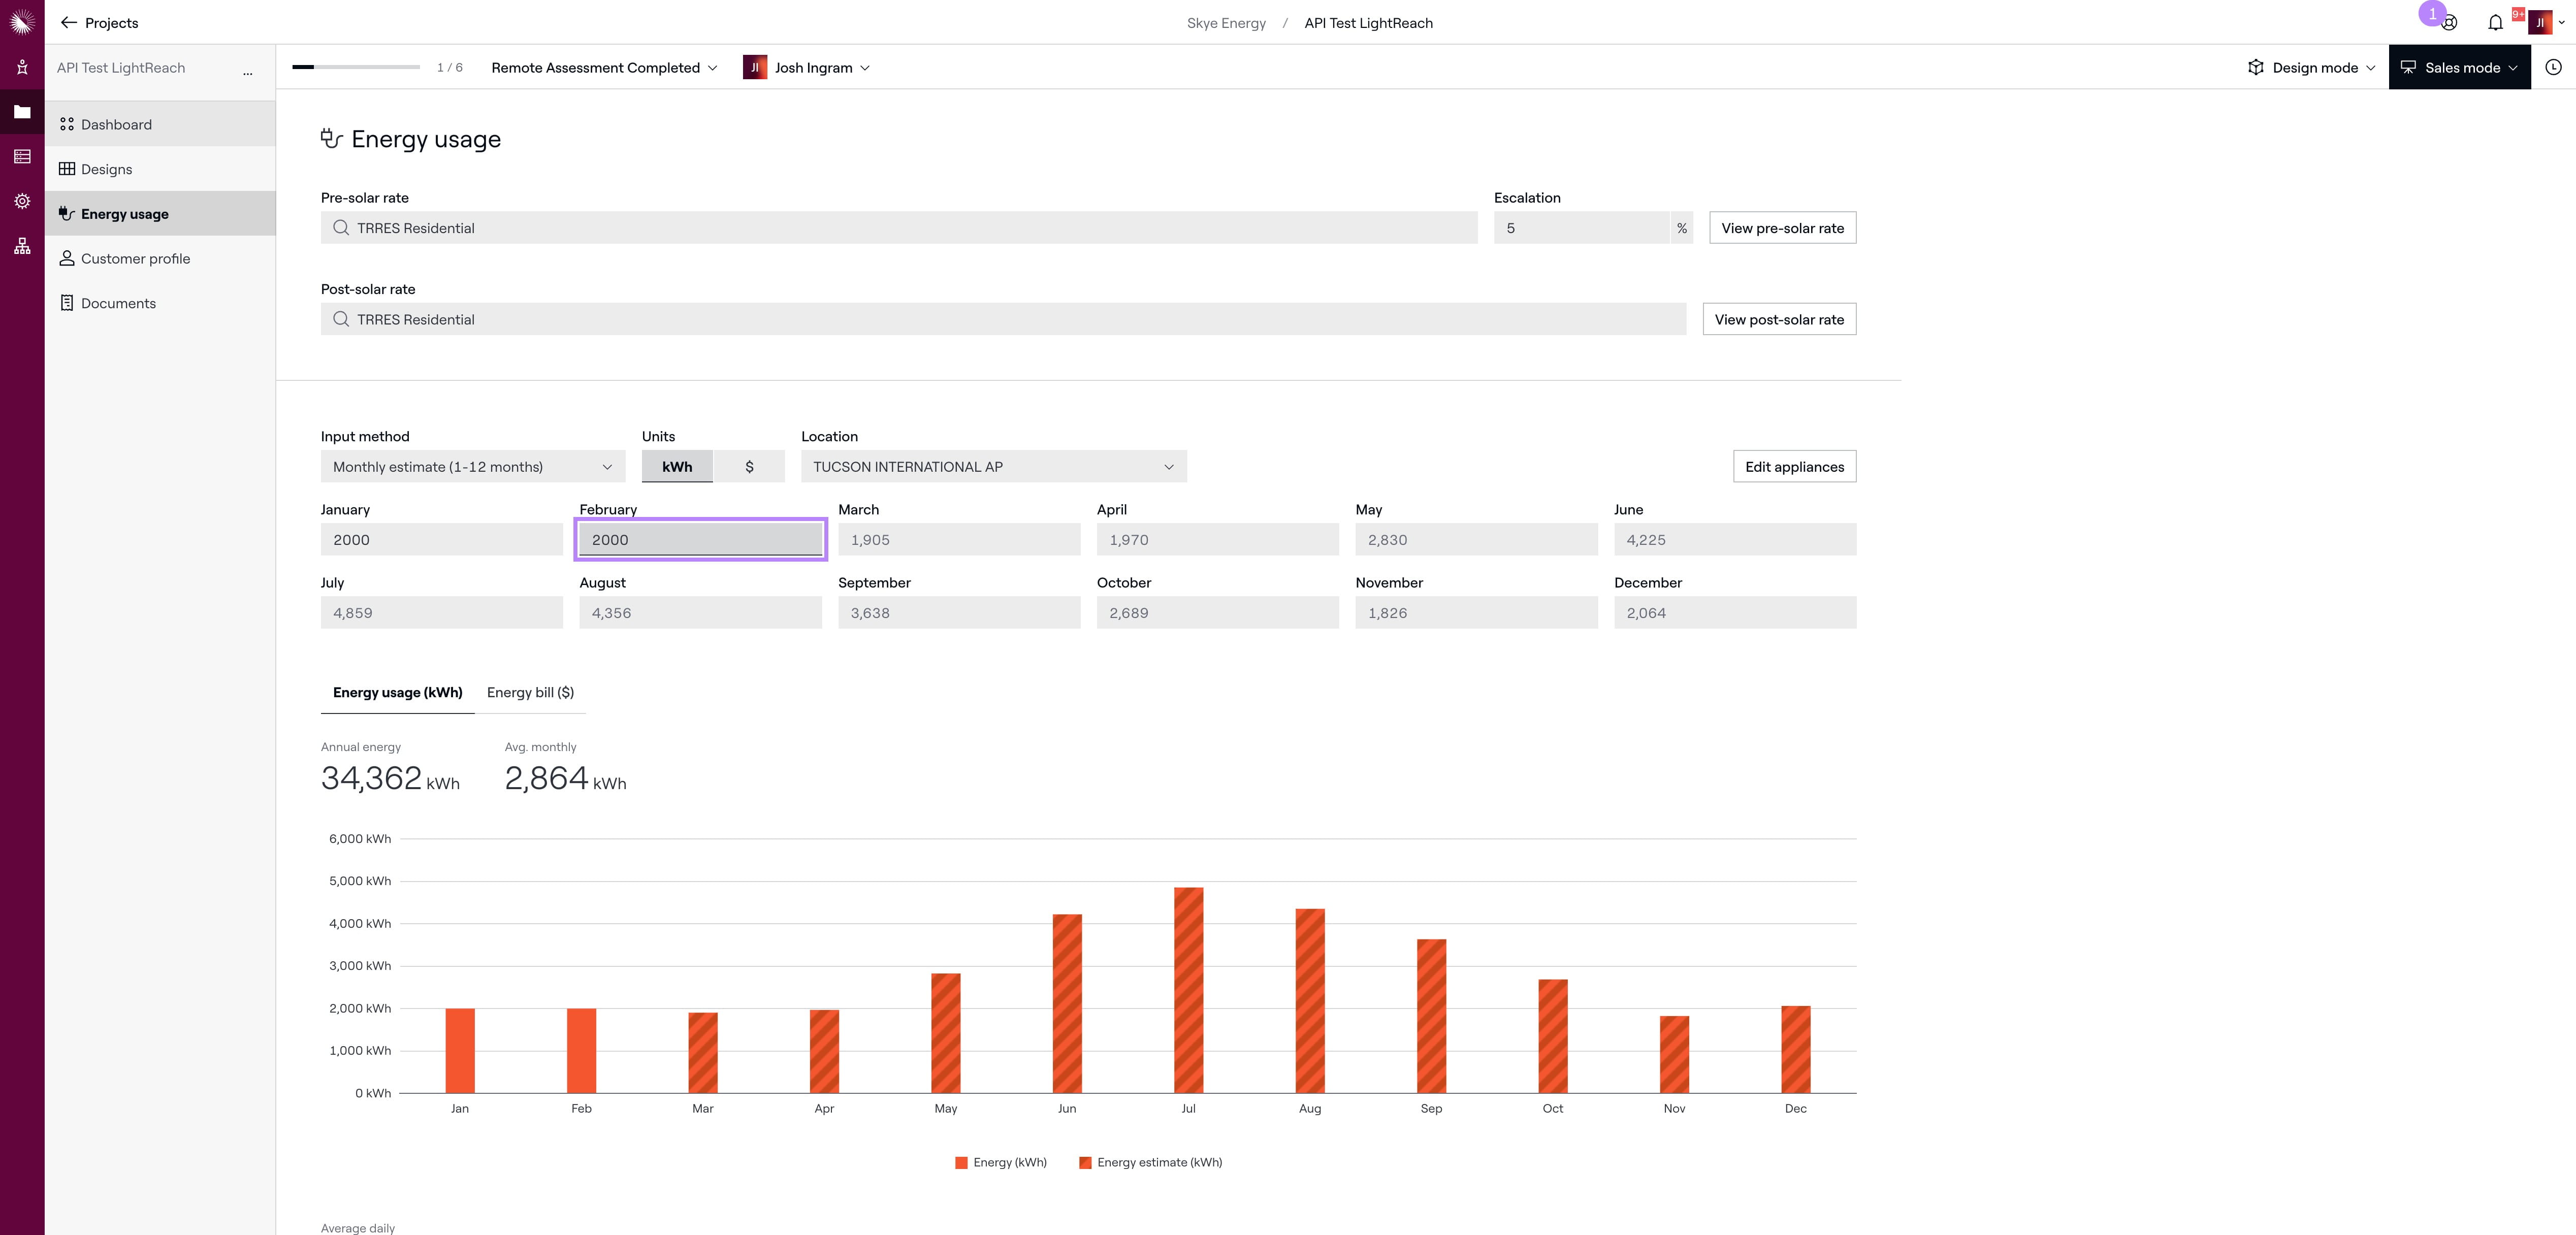The height and width of the screenshot is (1235, 2576).
Task: Click the March usage input field
Action: point(959,540)
